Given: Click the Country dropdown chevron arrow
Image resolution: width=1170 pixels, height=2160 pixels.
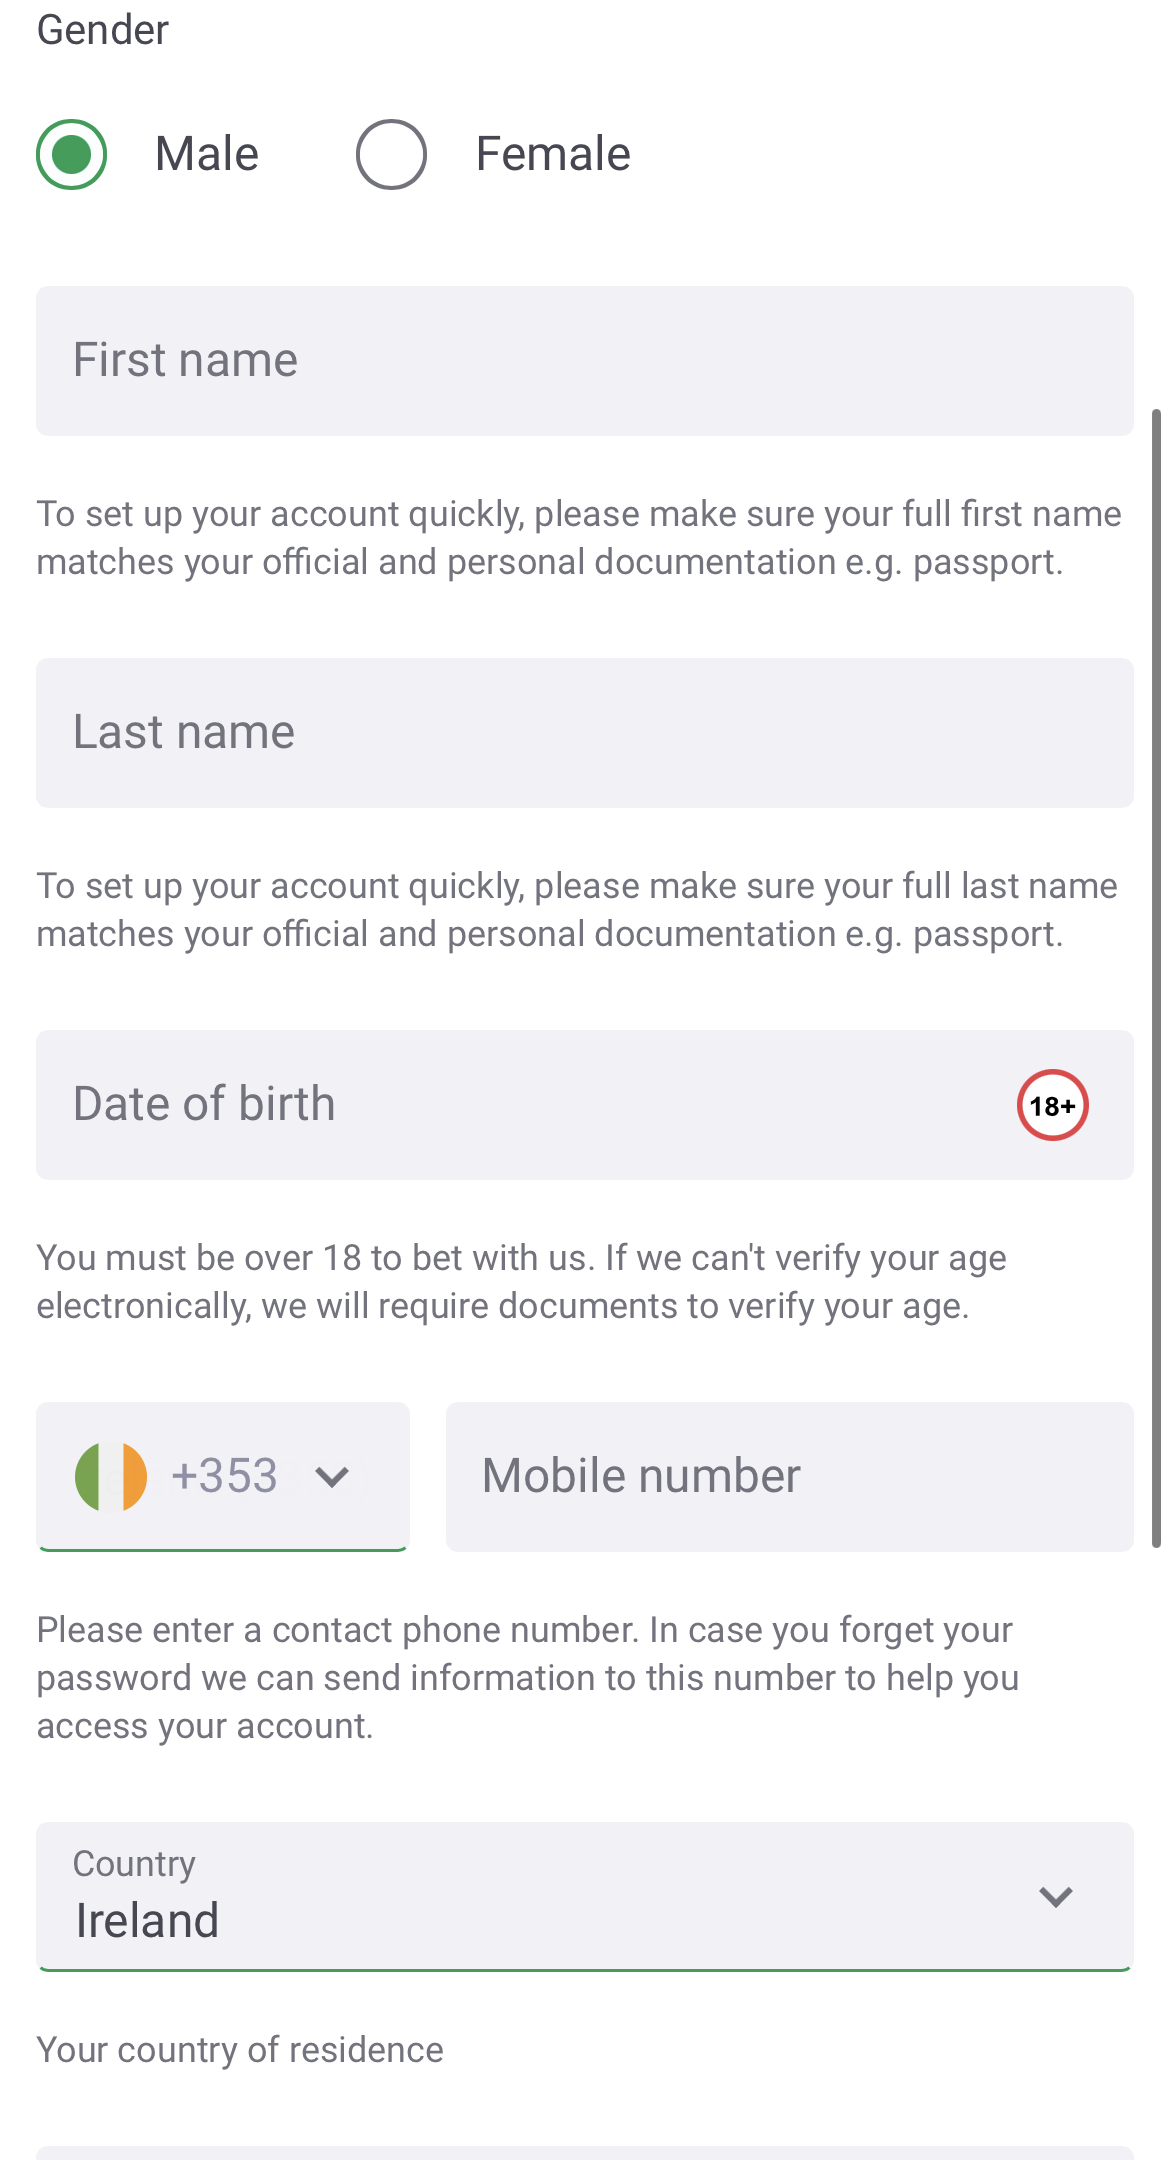Looking at the screenshot, I should coord(1056,1897).
